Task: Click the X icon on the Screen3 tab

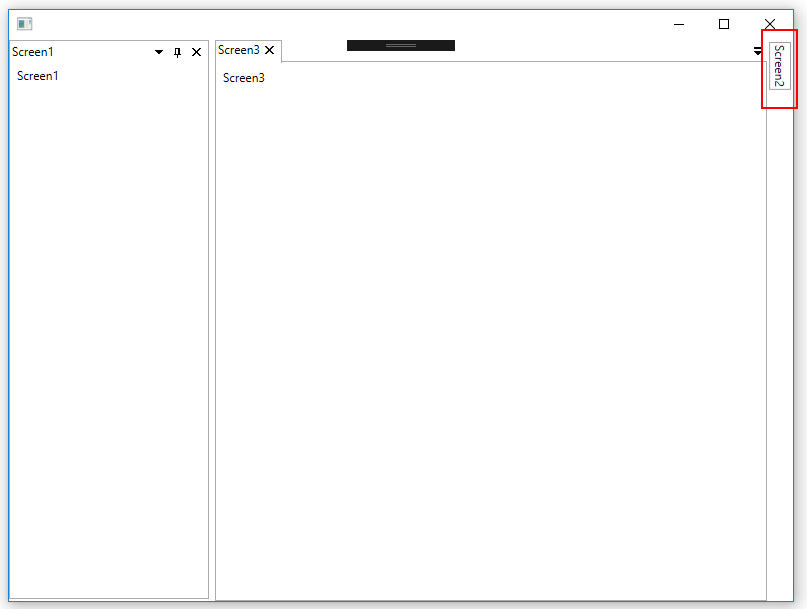Action: tap(269, 50)
